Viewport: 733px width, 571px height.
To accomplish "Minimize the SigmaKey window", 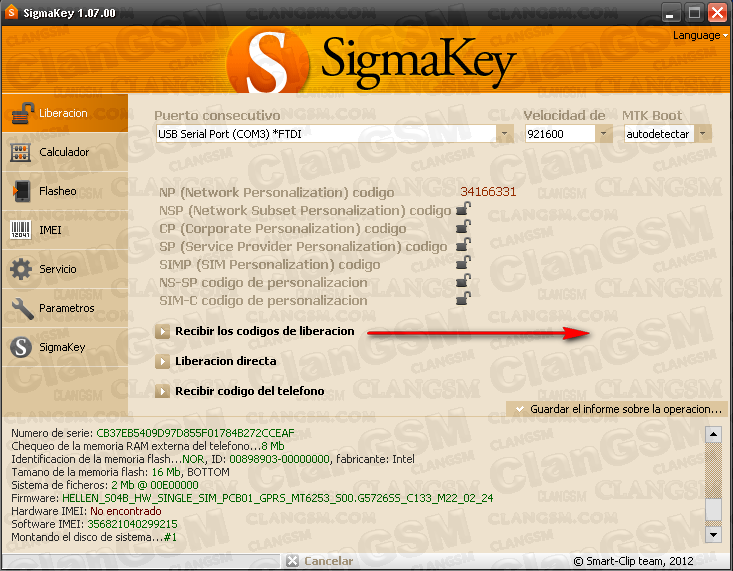I will pyautogui.click(x=670, y=13).
